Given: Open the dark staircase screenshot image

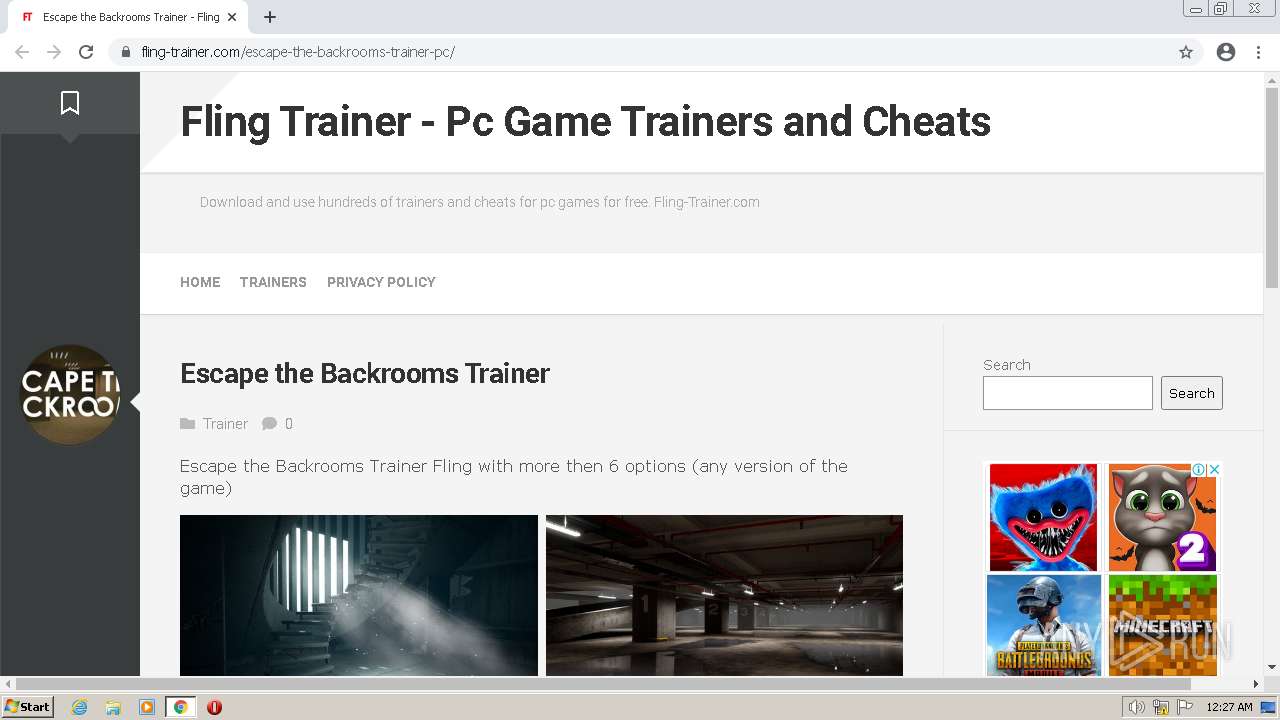Looking at the screenshot, I should [x=359, y=595].
